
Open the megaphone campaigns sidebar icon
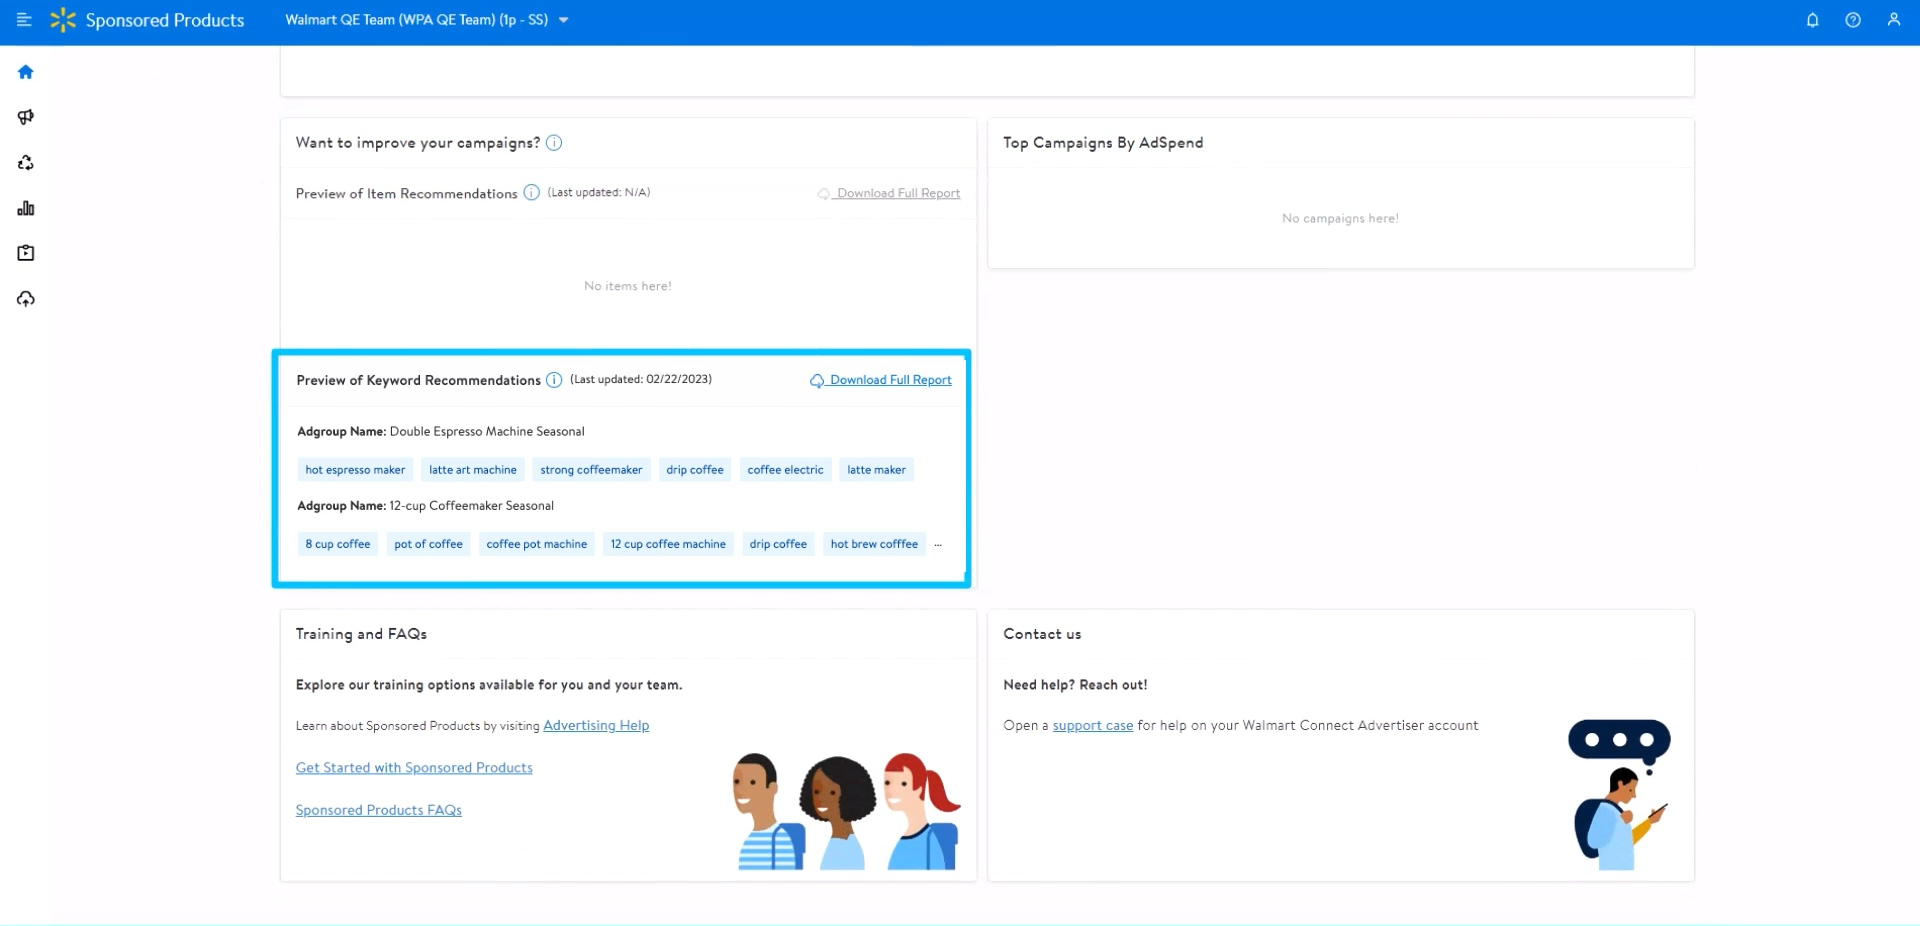click(26, 117)
